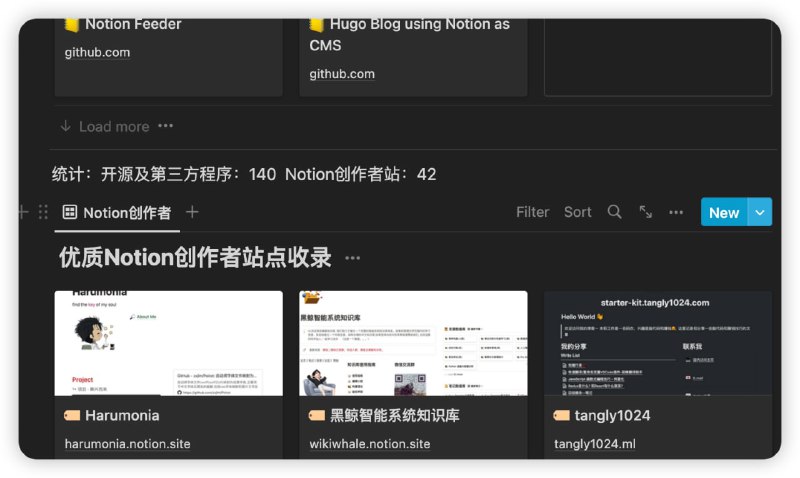Open the Harumonia card cover thumbnail

pyautogui.click(x=168, y=343)
